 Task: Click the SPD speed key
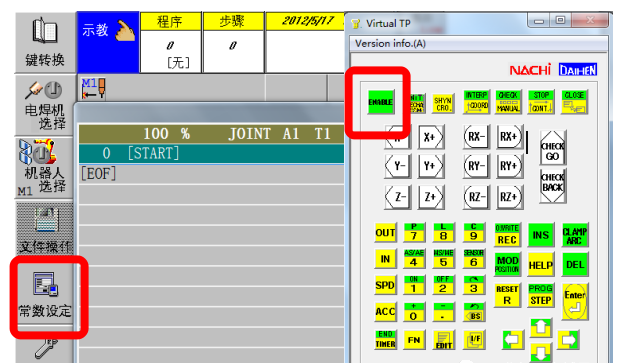click(385, 285)
